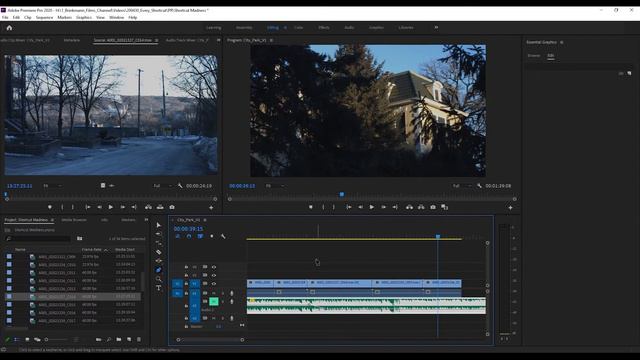640x360 pixels.
Task: Select the Track Select Forward tool
Action: point(159,234)
